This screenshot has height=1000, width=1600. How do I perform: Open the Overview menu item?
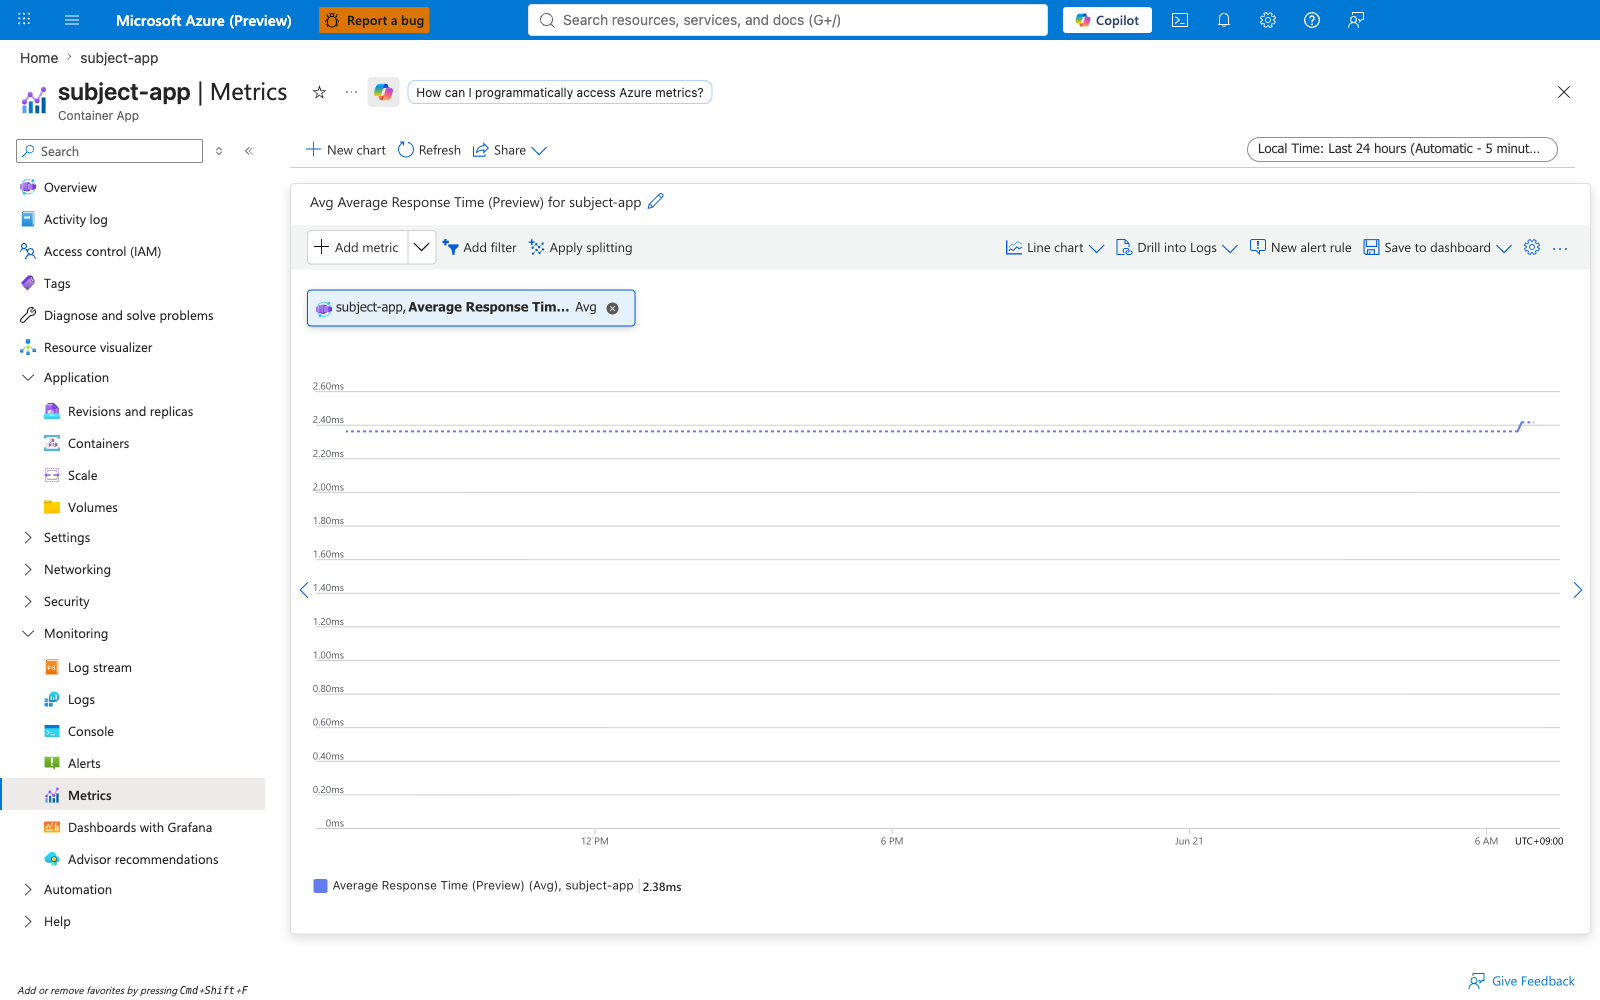click(x=70, y=188)
